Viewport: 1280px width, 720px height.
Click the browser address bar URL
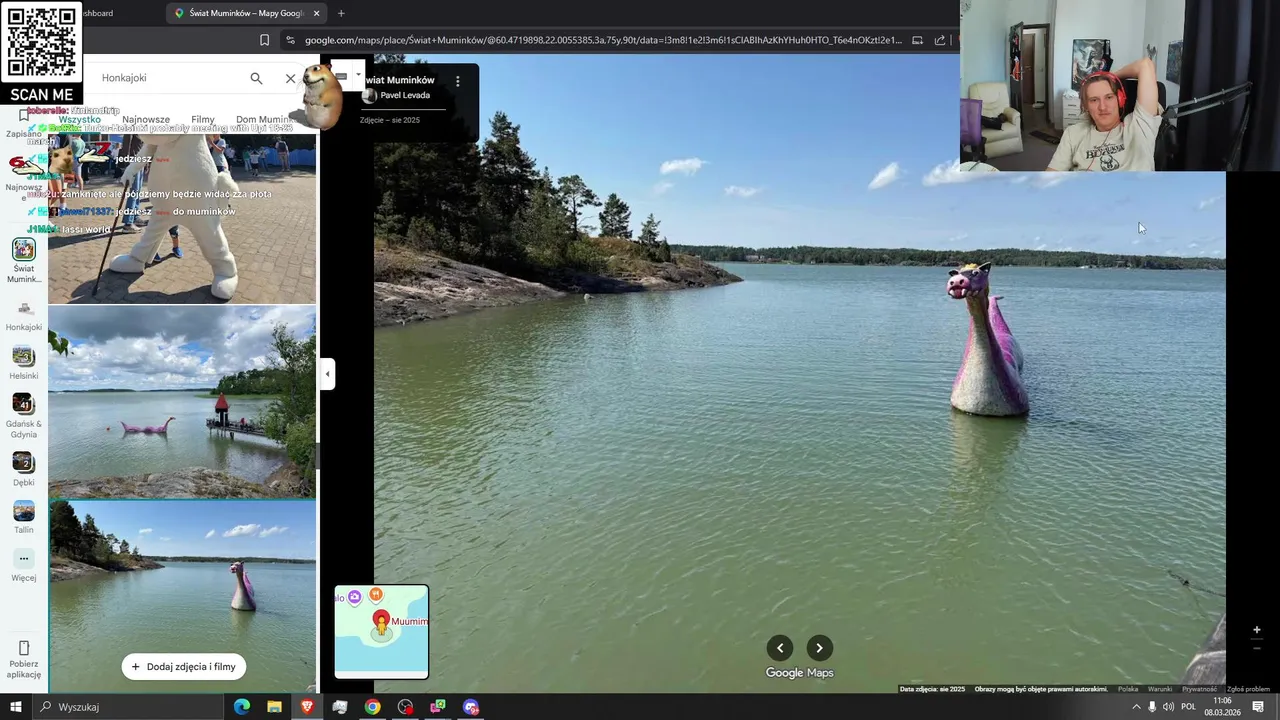tap(603, 40)
